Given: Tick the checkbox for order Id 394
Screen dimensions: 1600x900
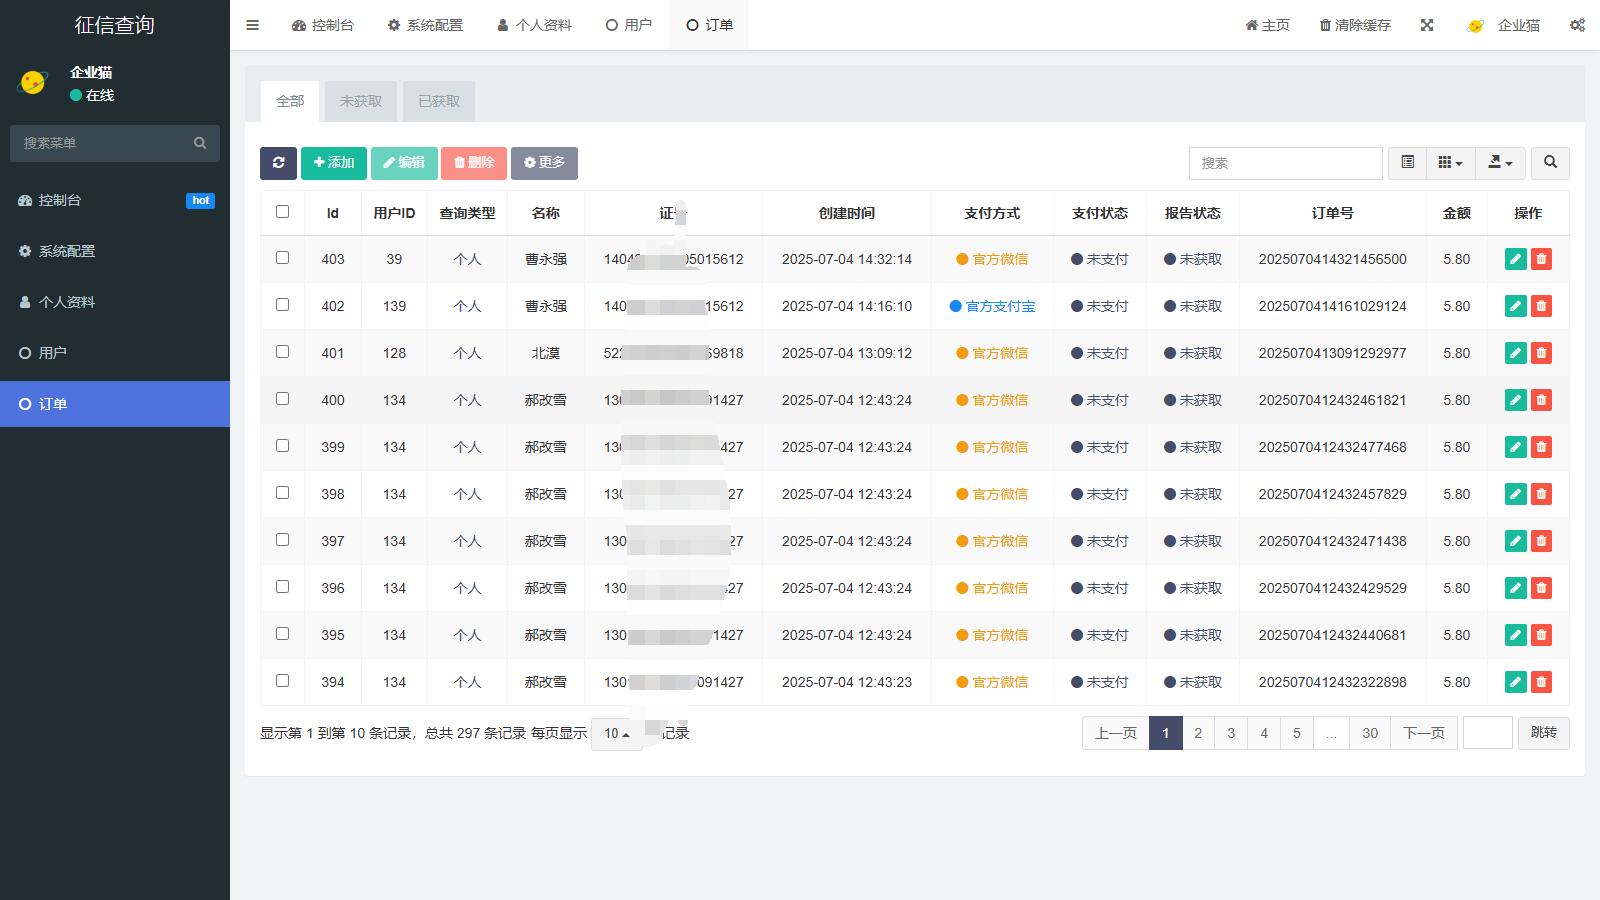Looking at the screenshot, I should (x=282, y=681).
